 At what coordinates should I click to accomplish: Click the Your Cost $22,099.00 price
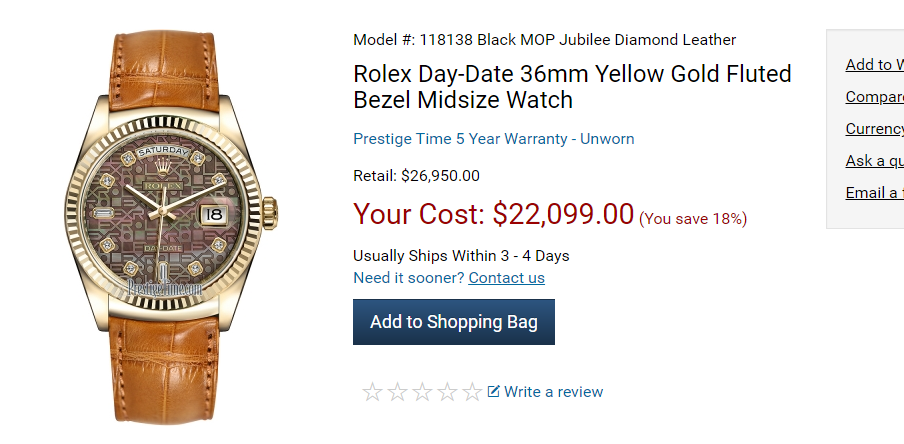(494, 214)
